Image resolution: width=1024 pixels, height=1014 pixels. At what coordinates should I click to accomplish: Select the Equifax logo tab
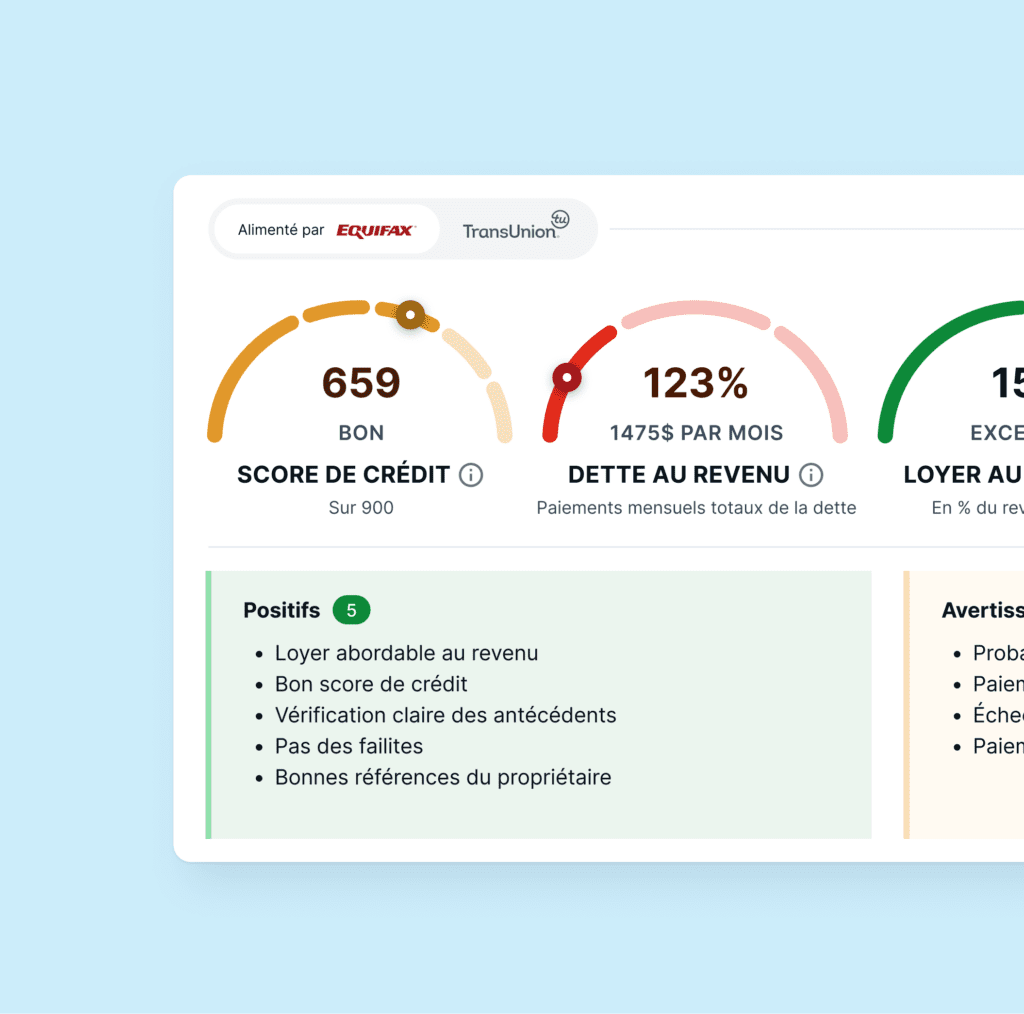(x=374, y=231)
